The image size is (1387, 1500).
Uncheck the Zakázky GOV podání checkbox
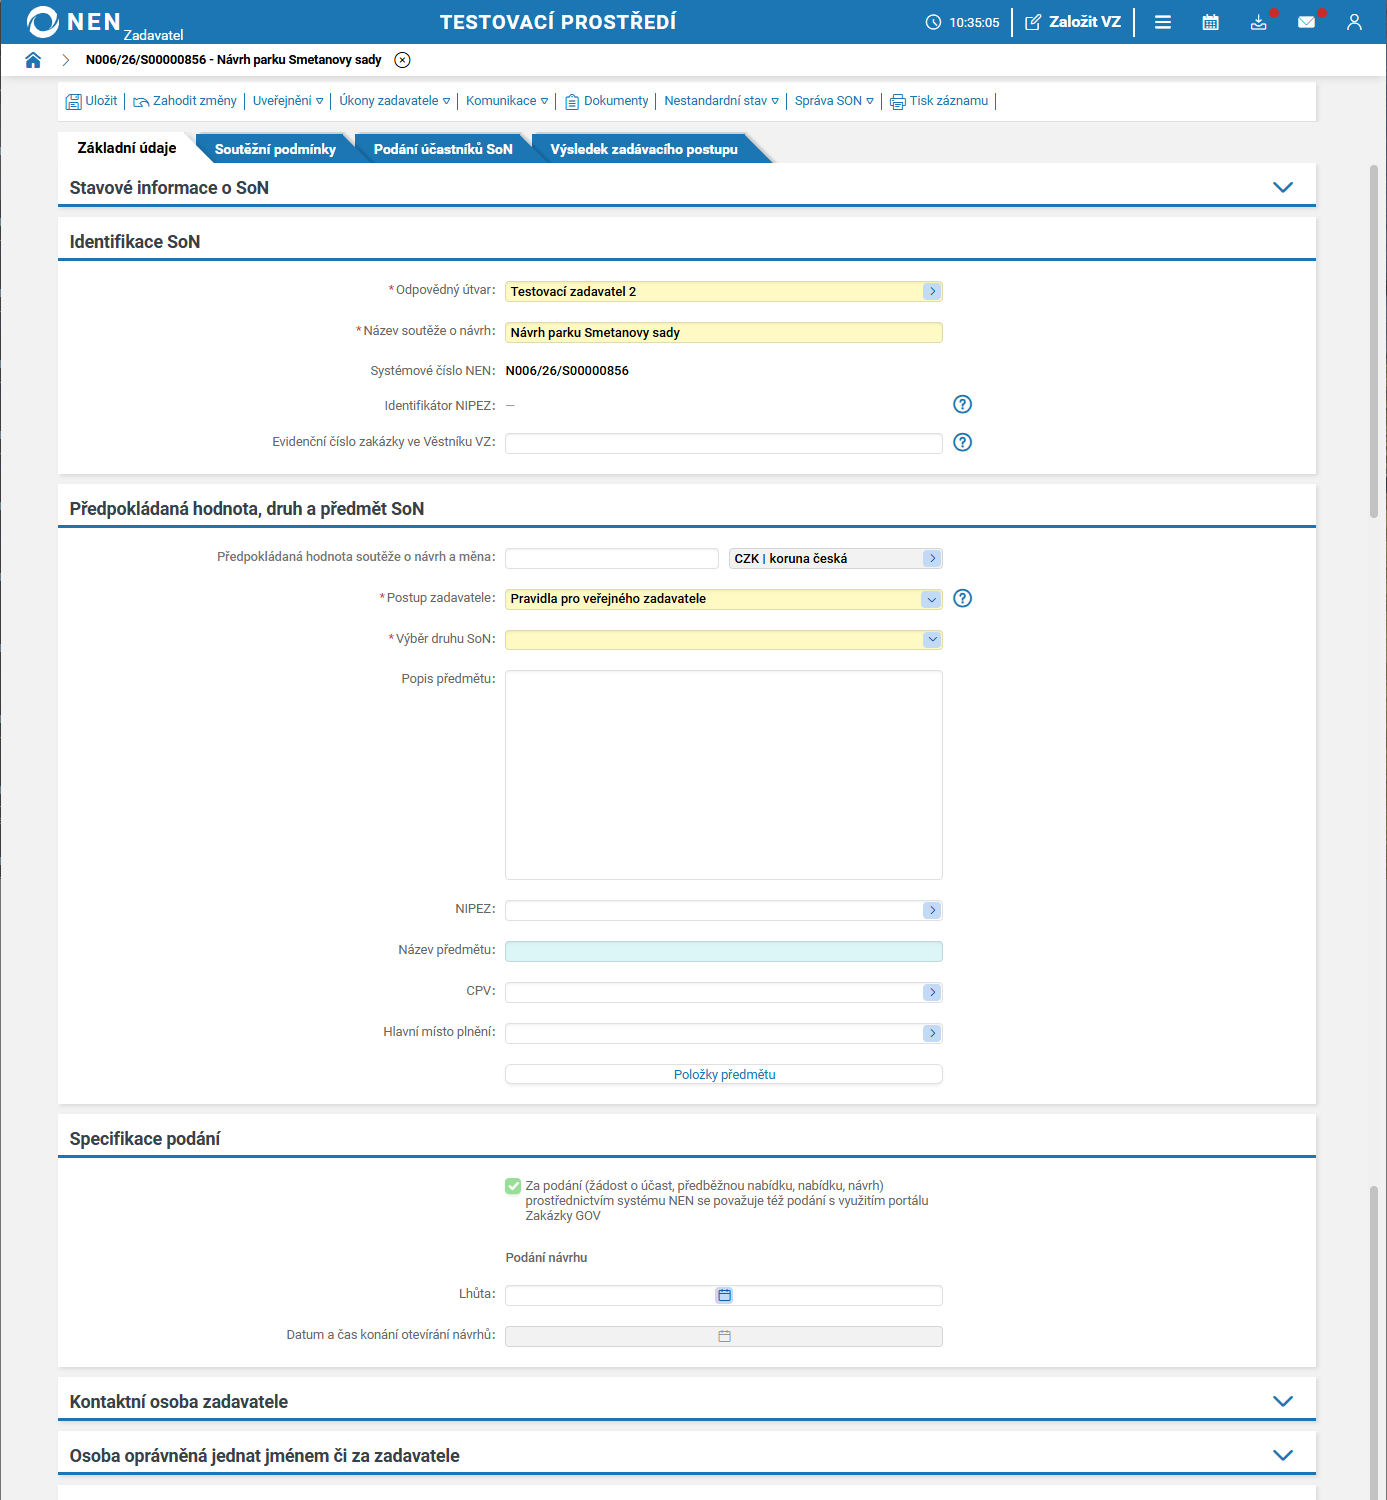pos(513,1186)
